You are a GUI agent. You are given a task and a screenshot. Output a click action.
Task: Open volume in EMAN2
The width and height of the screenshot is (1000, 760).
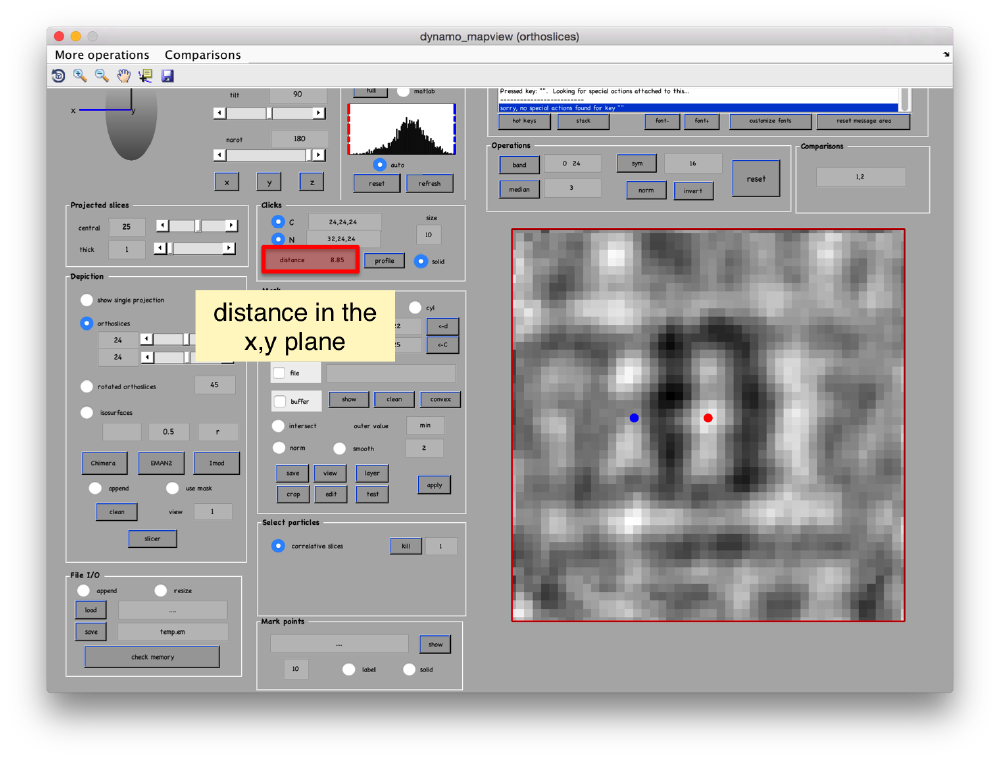[x=161, y=463]
